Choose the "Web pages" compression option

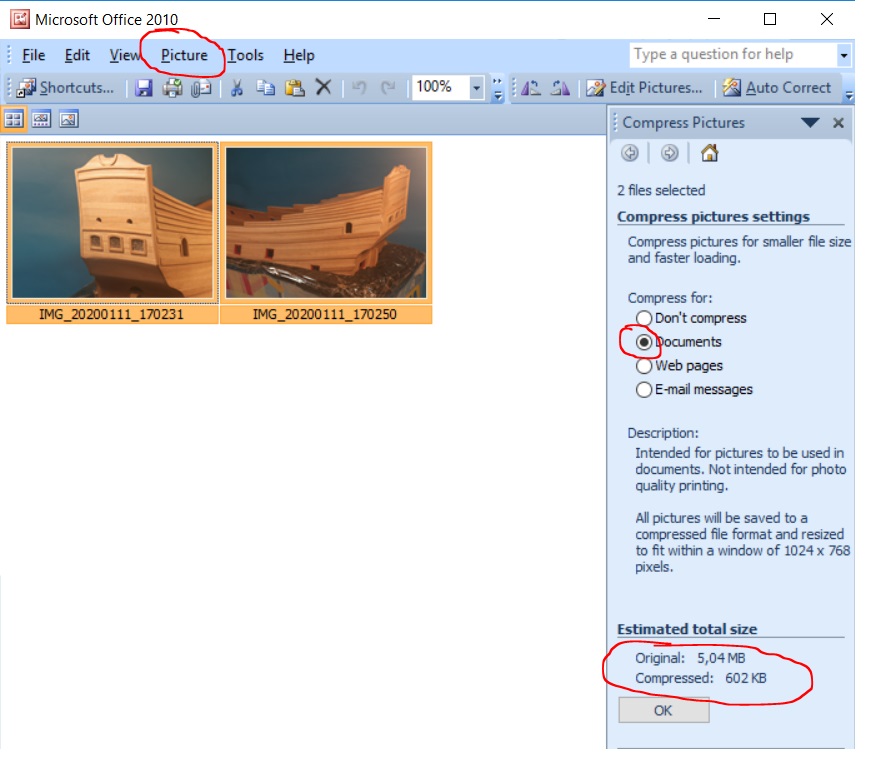[644, 366]
